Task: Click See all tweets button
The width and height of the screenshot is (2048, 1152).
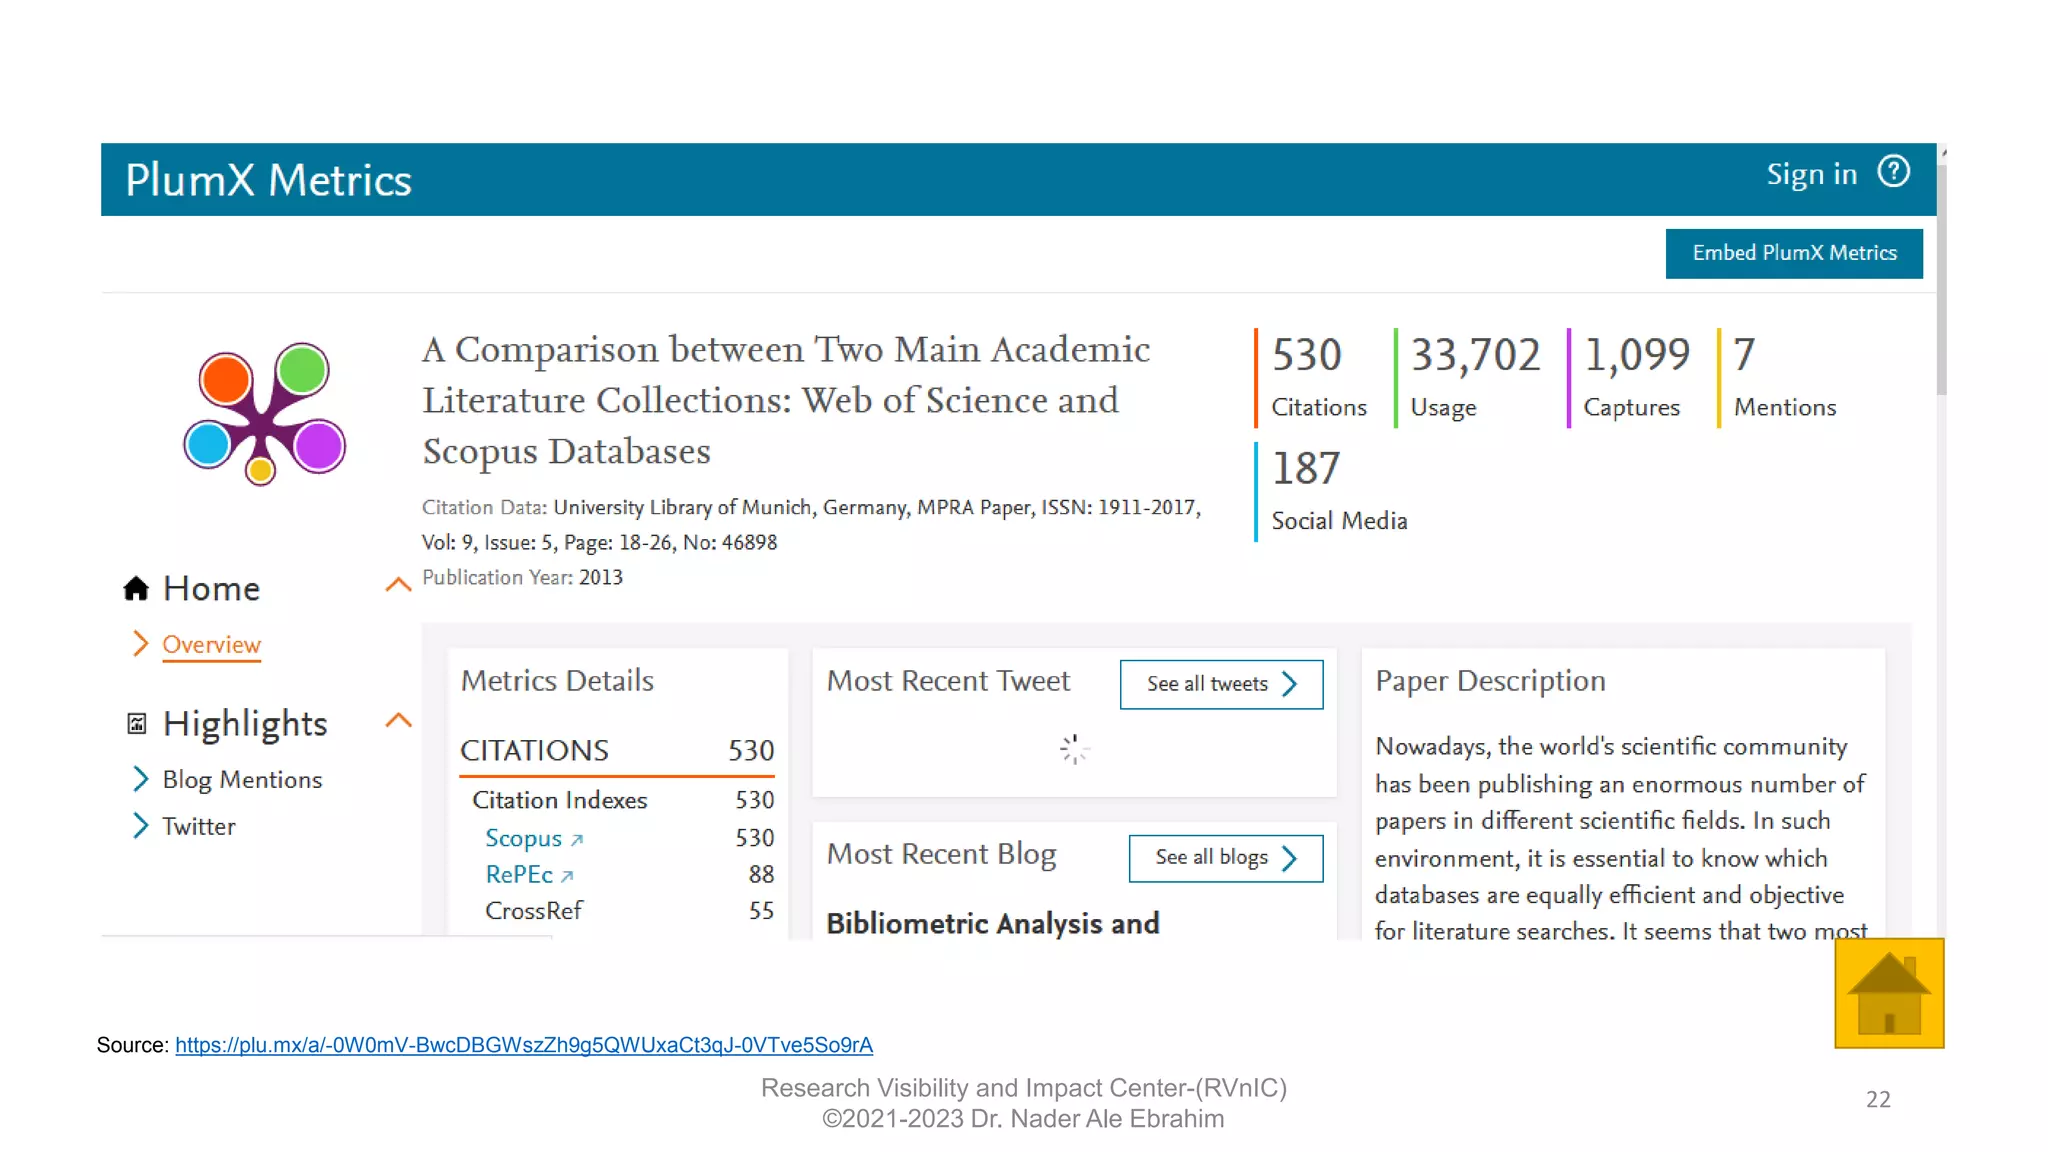Action: click(x=1221, y=684)
